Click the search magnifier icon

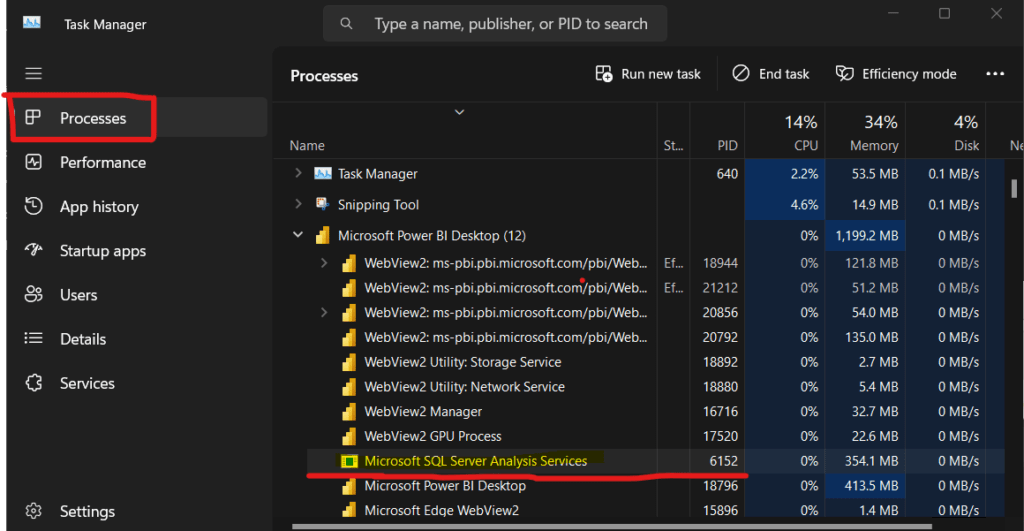(347, 24)
